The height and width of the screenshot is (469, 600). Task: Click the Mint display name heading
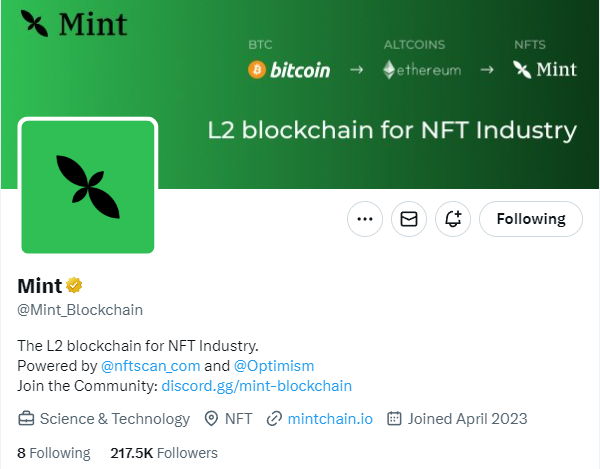tap(40, 286)
